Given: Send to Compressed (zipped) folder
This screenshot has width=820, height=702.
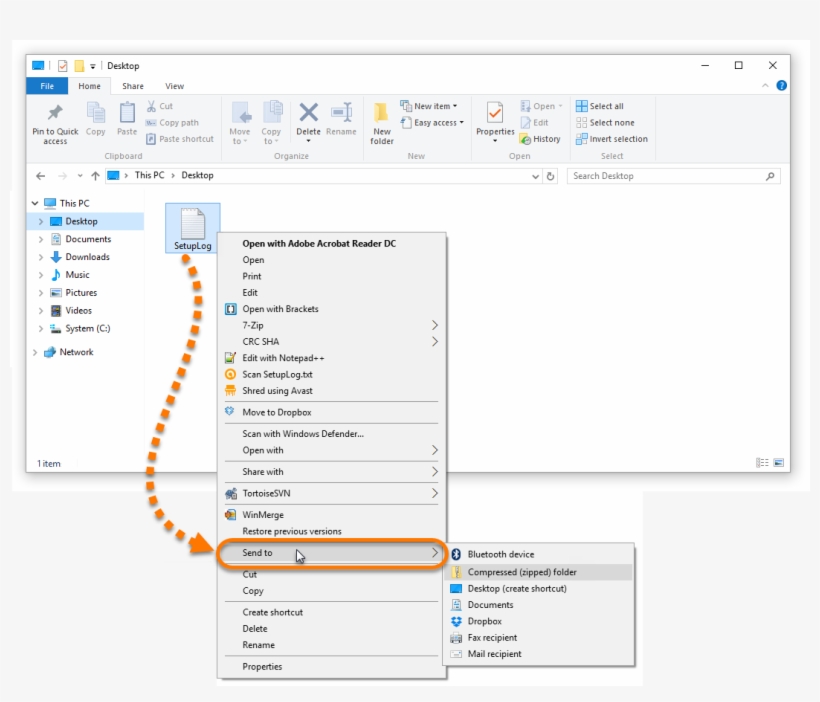Looking at the screenshot, I should click(539, 572).
